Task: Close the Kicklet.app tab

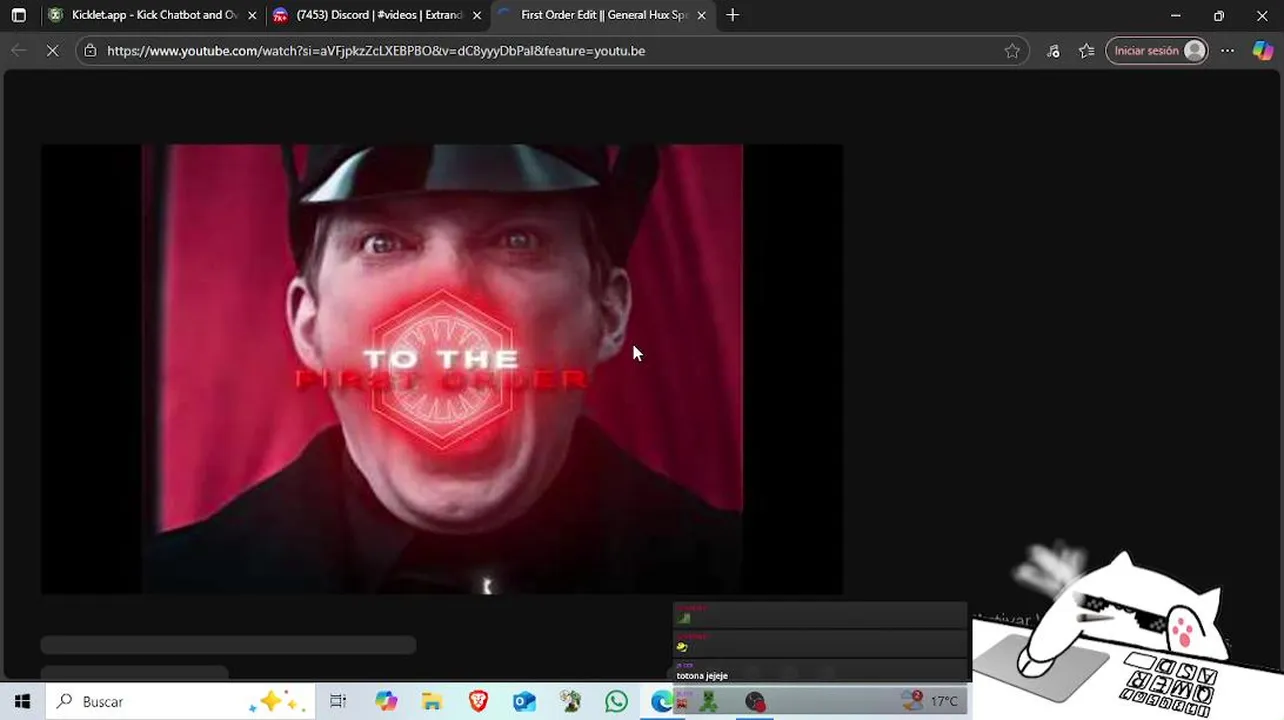Action: [x=252, y=15]
